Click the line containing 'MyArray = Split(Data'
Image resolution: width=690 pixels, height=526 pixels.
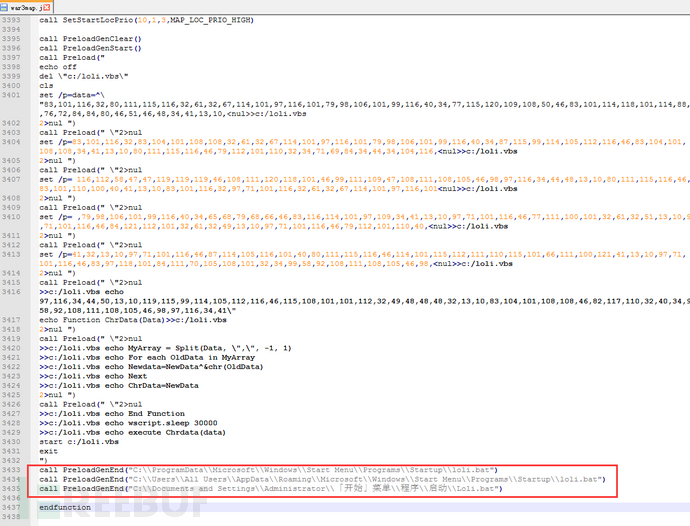165,348
